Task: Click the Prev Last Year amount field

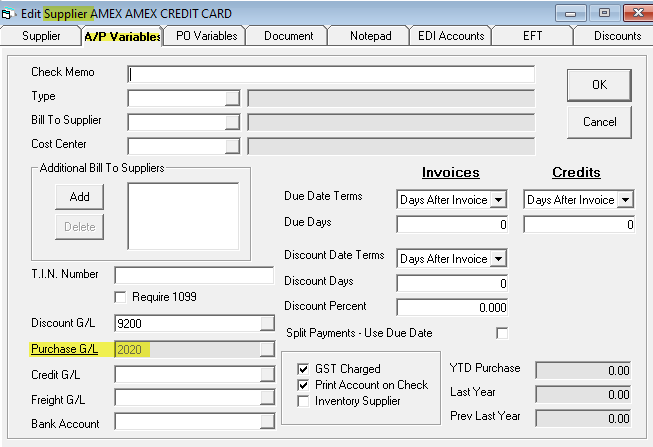Action: [x=583, y=418]
